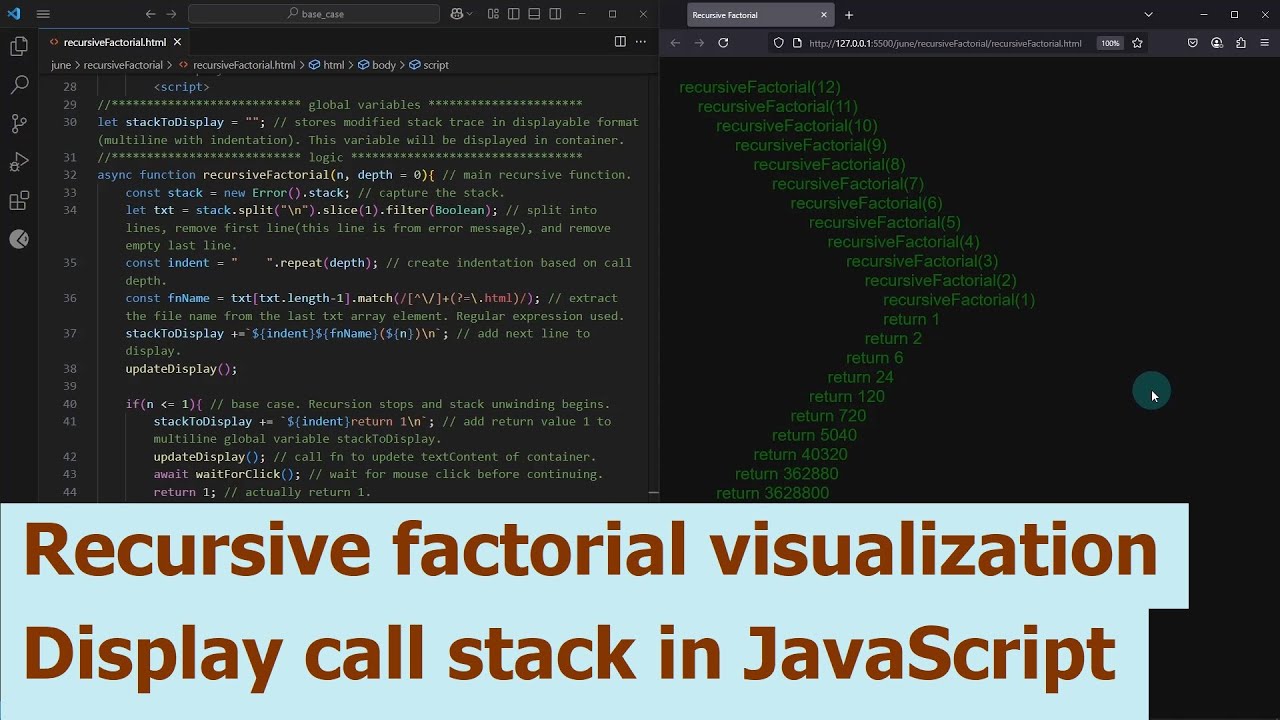The image size is (1280, 720).
Task: Open the VS Code hamburger menu
Action: [x=42, y=14]
